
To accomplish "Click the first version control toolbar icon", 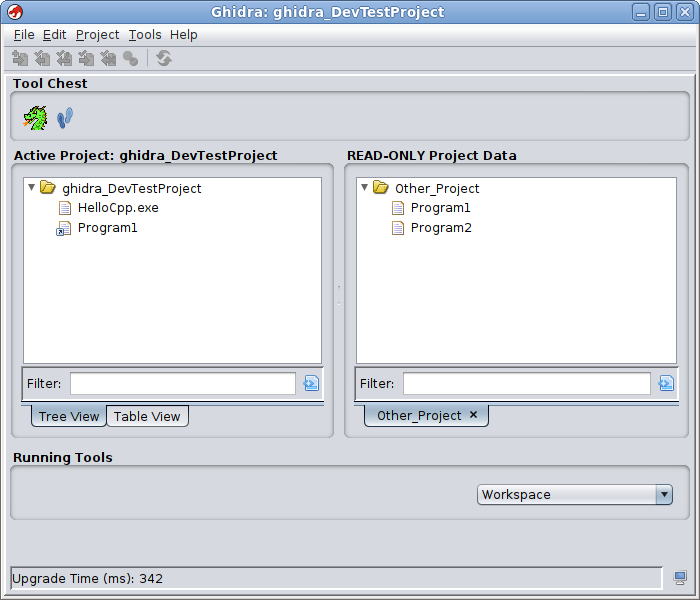I will (x=20, y=59).
